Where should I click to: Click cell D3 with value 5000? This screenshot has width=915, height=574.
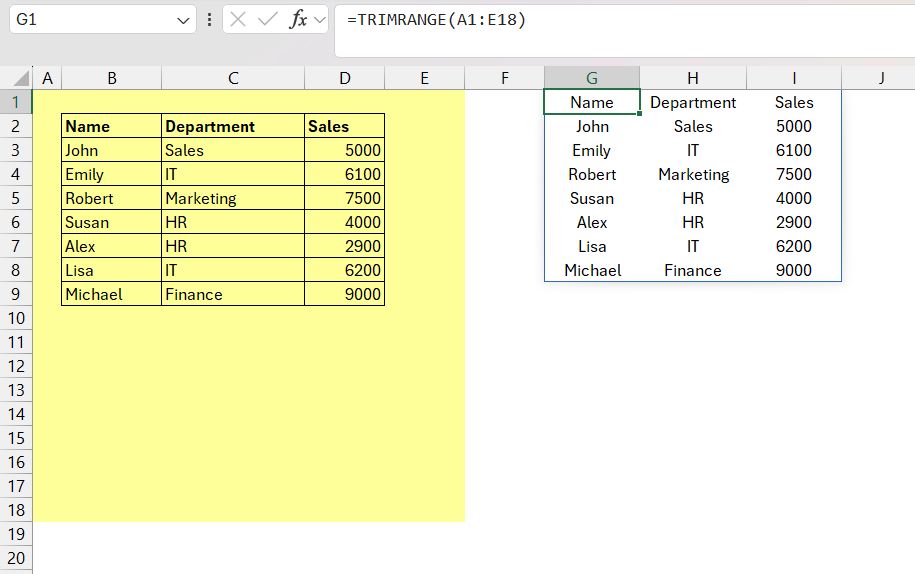344,150
